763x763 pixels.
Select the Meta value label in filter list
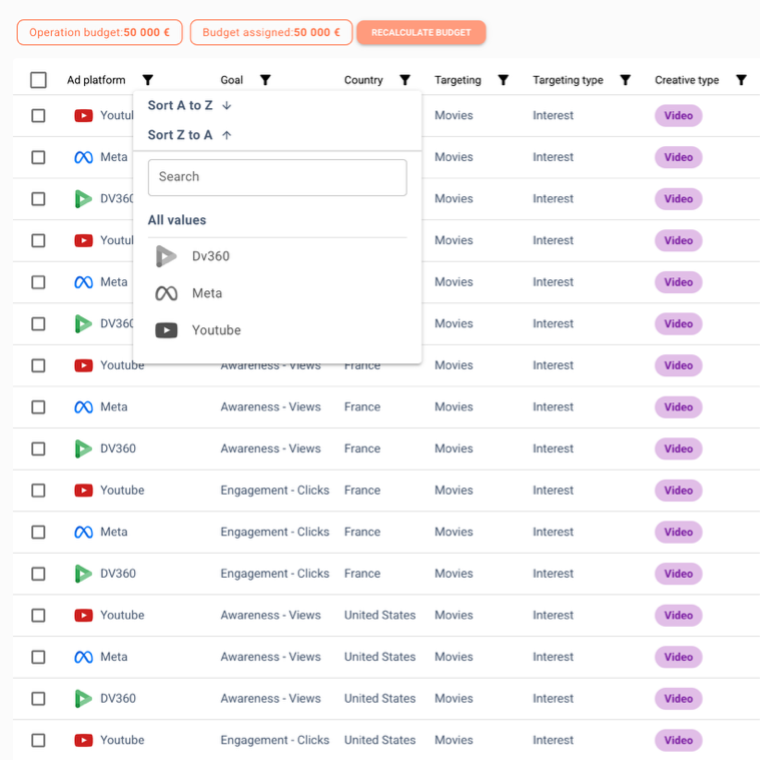[207, 293]
